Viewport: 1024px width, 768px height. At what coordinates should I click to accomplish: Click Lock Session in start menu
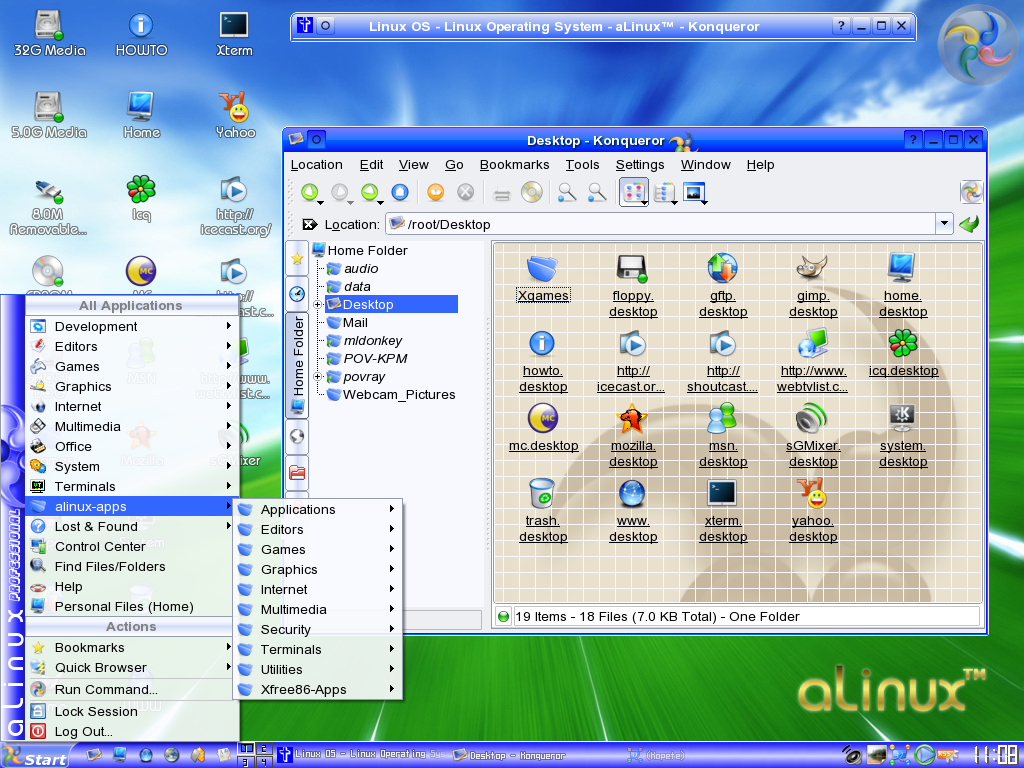pyautogui.click(x=133, y=711)
